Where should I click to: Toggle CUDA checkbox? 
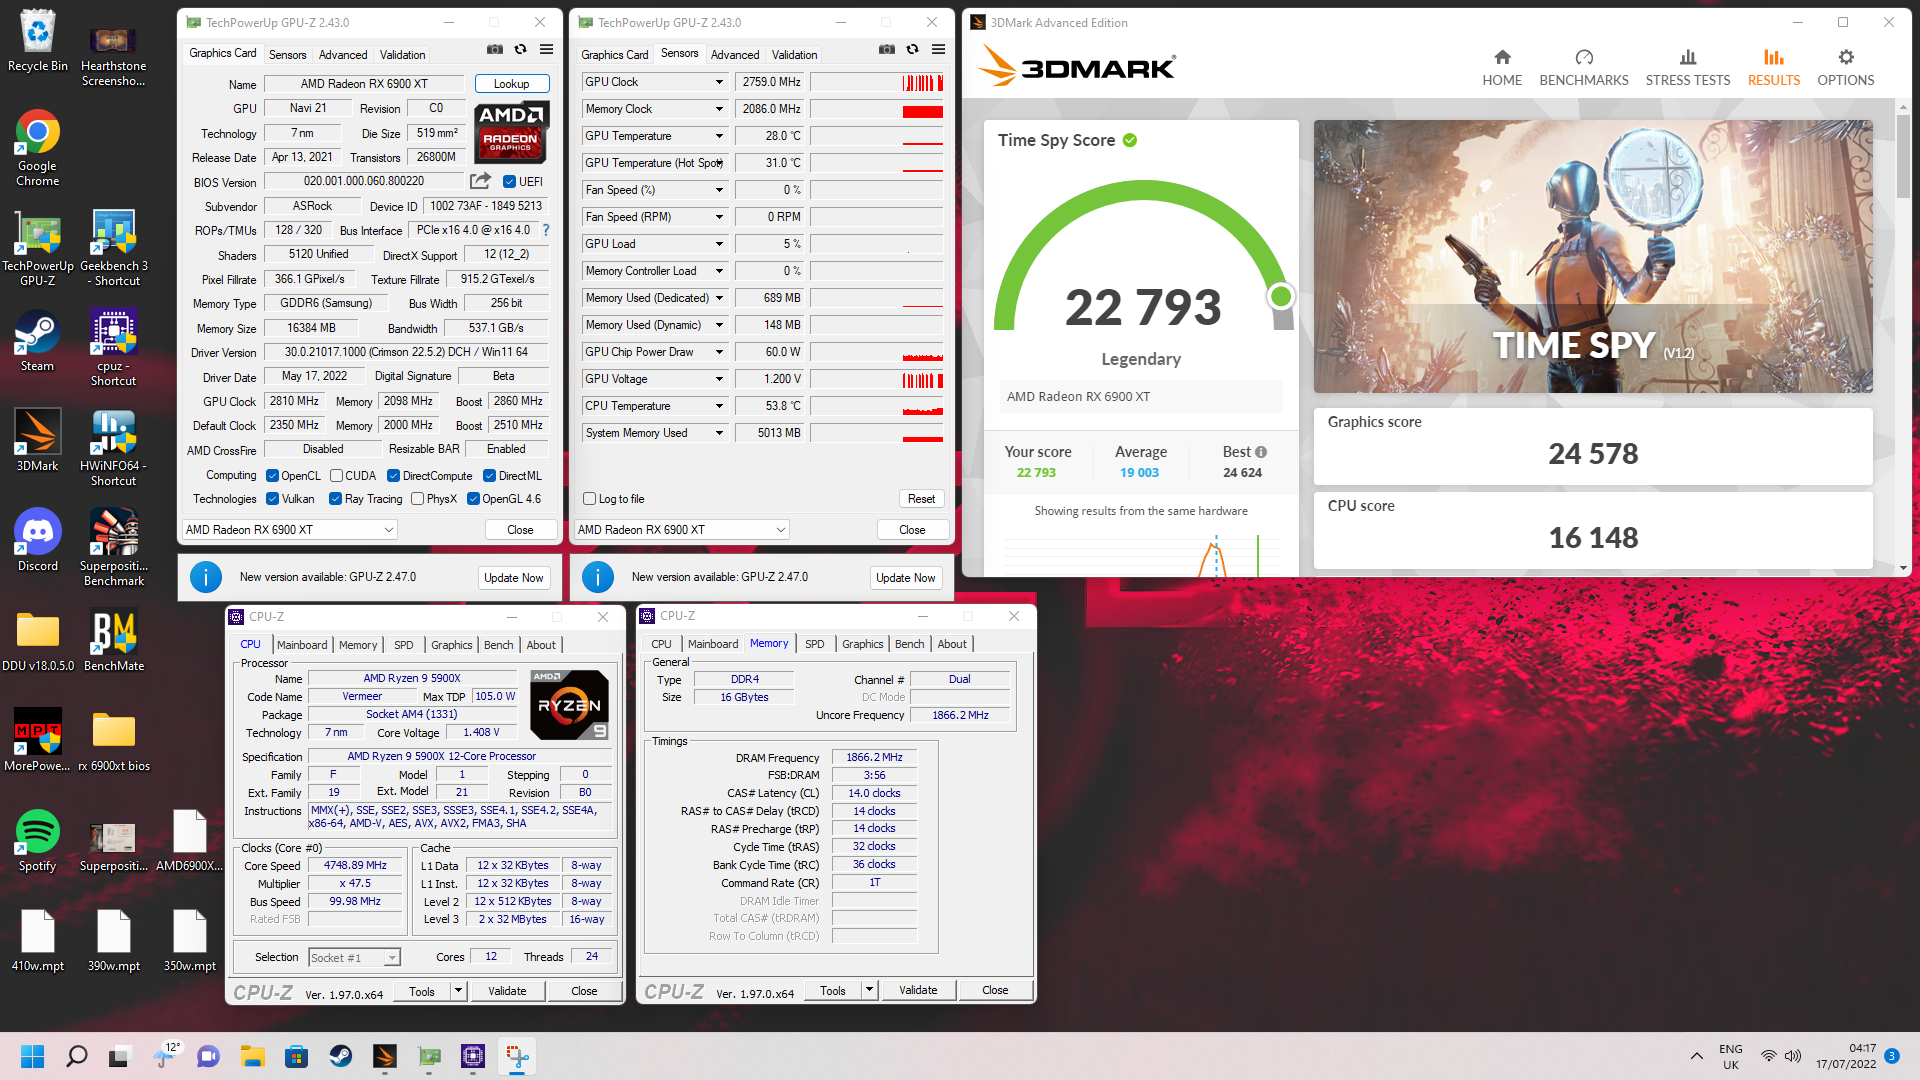(x=336, y=476)
